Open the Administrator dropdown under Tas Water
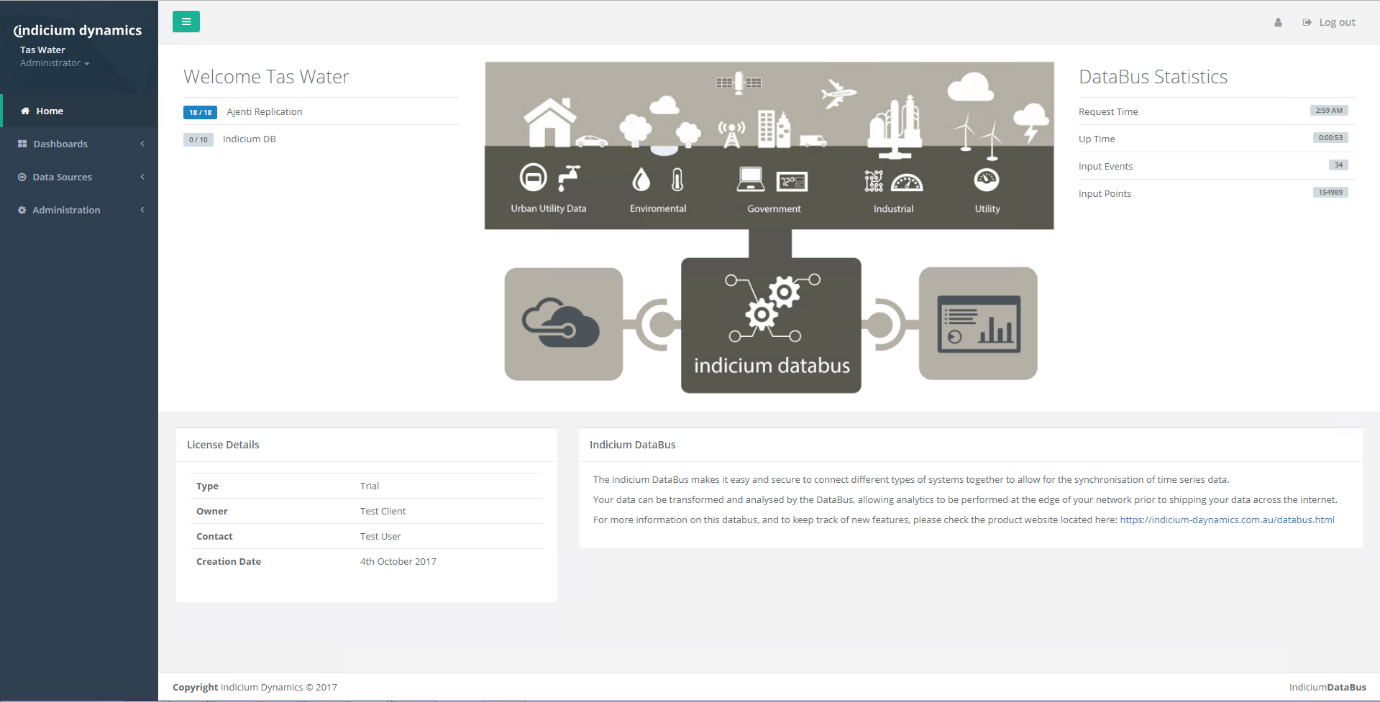Viewport: 1380px width, 702px height. (55, 63)
